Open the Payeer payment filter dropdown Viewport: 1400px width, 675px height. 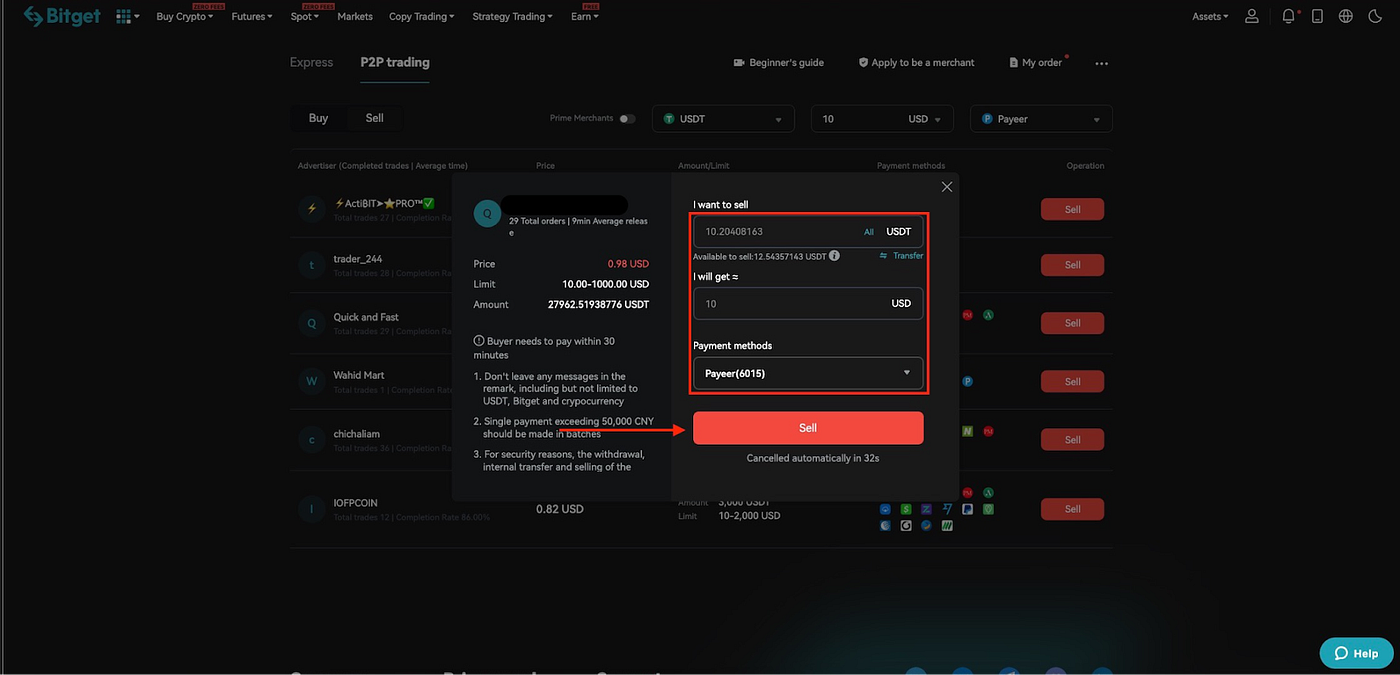pos(1040,118)
